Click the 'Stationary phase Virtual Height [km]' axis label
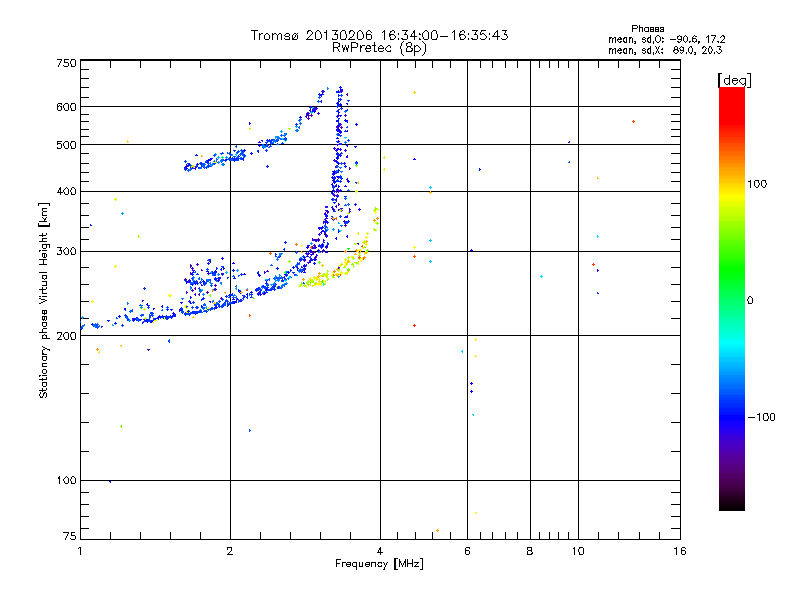Screen dimensions: 800x600 click(x=44, y=300)
